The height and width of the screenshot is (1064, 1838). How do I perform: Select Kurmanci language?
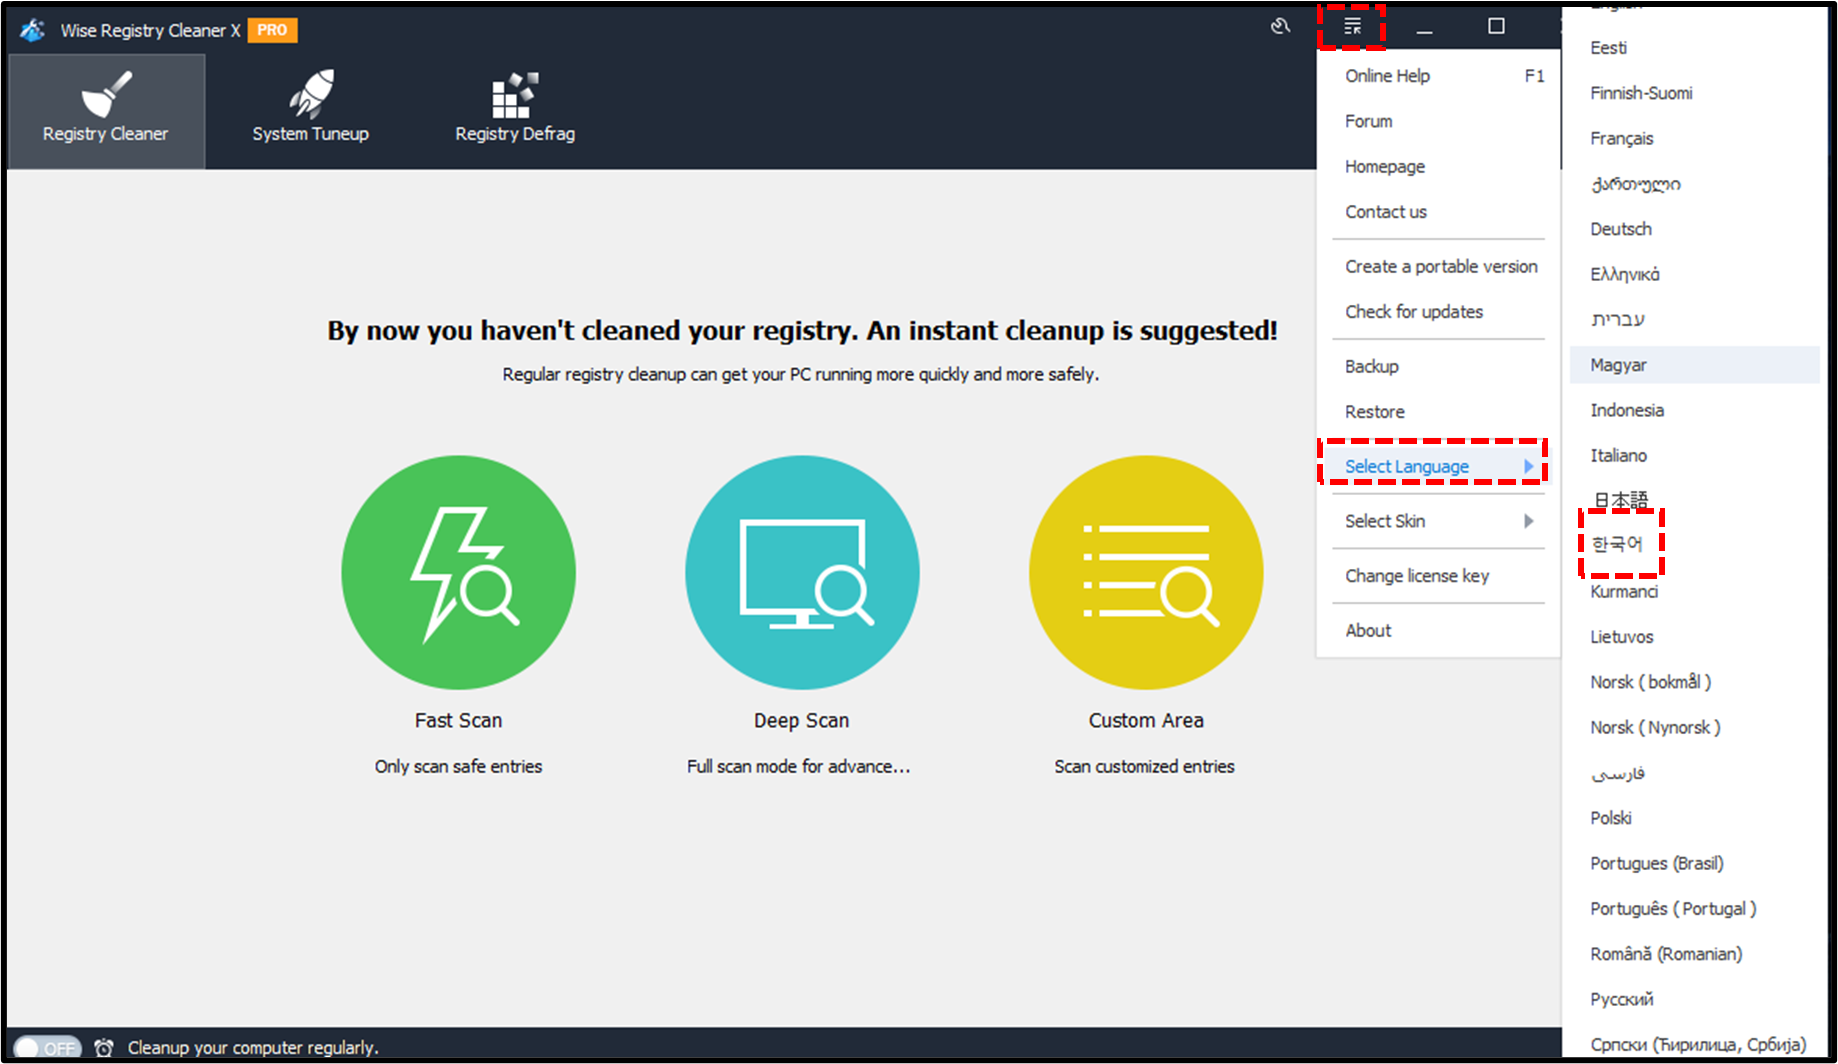[1694, 591]
